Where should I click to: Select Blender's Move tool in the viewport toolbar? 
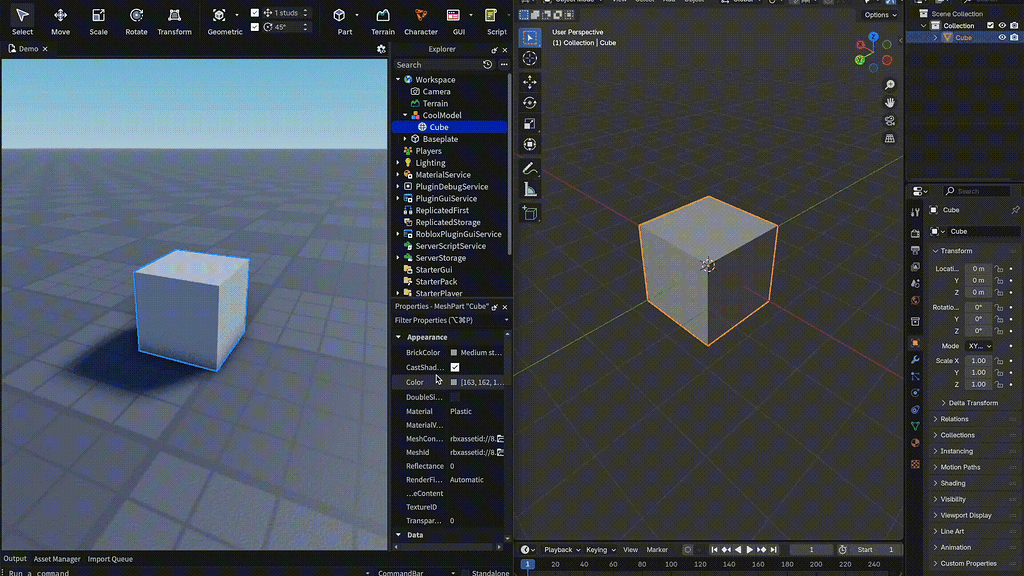(x=530, y=82)
